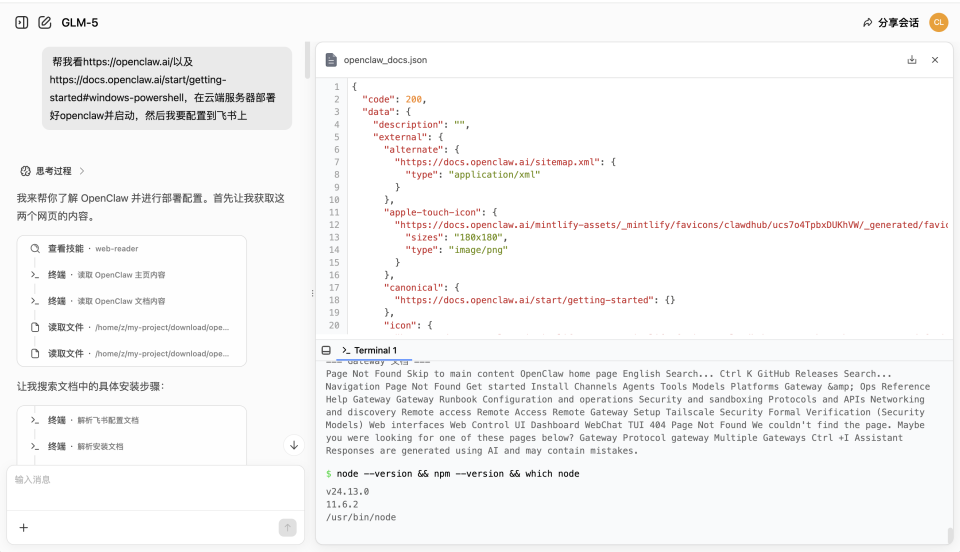Click the GLM-5 model title
Viewport: 960px width, 552px height.
pyautogui.click(x=80, y=23)
